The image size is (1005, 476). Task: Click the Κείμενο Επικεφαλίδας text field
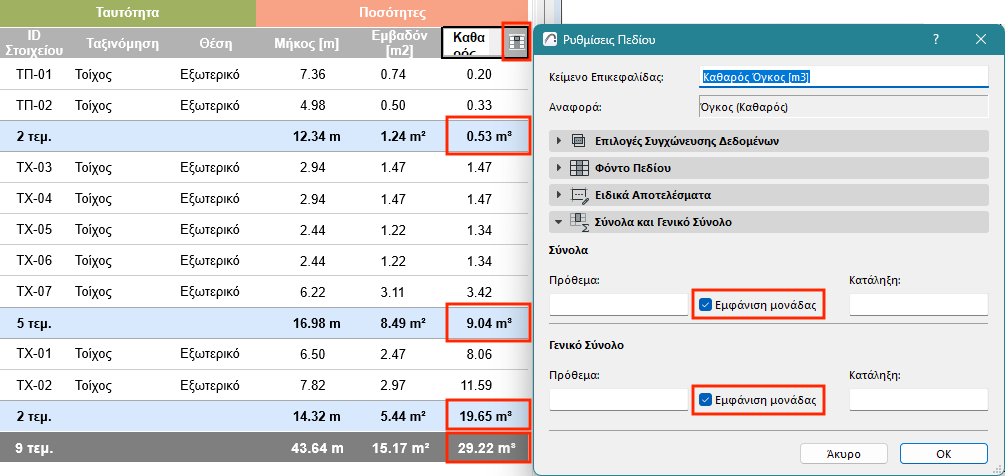[843, 77]
